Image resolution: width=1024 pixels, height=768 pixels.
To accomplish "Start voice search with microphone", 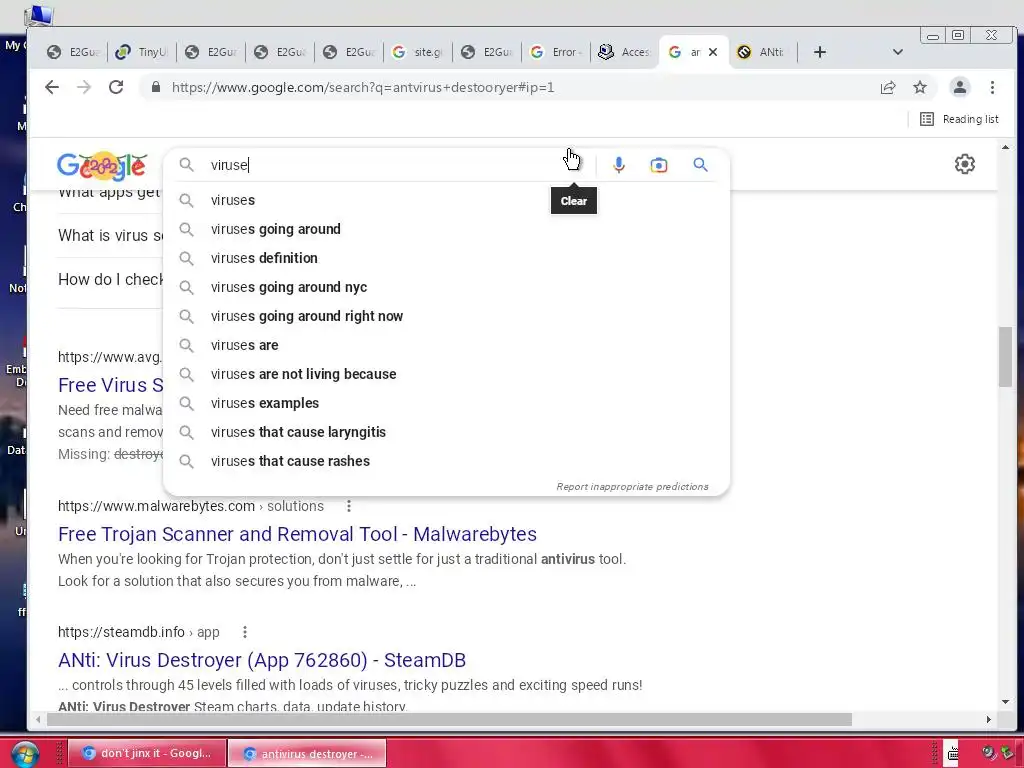I will [618, 165].
